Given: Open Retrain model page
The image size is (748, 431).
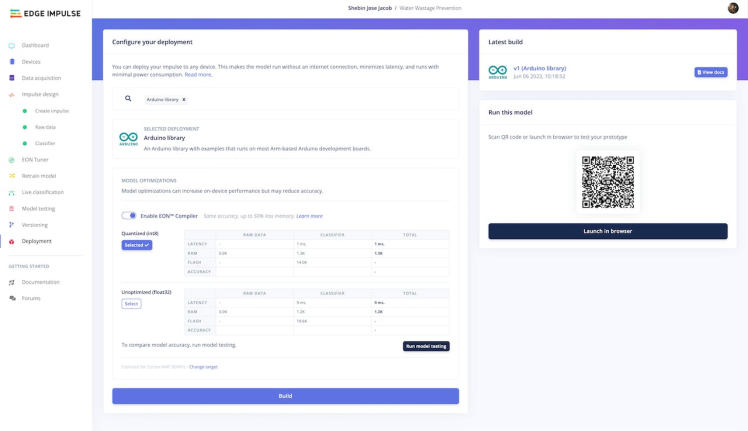Looking at the screenshot, I should coord(39,176).
